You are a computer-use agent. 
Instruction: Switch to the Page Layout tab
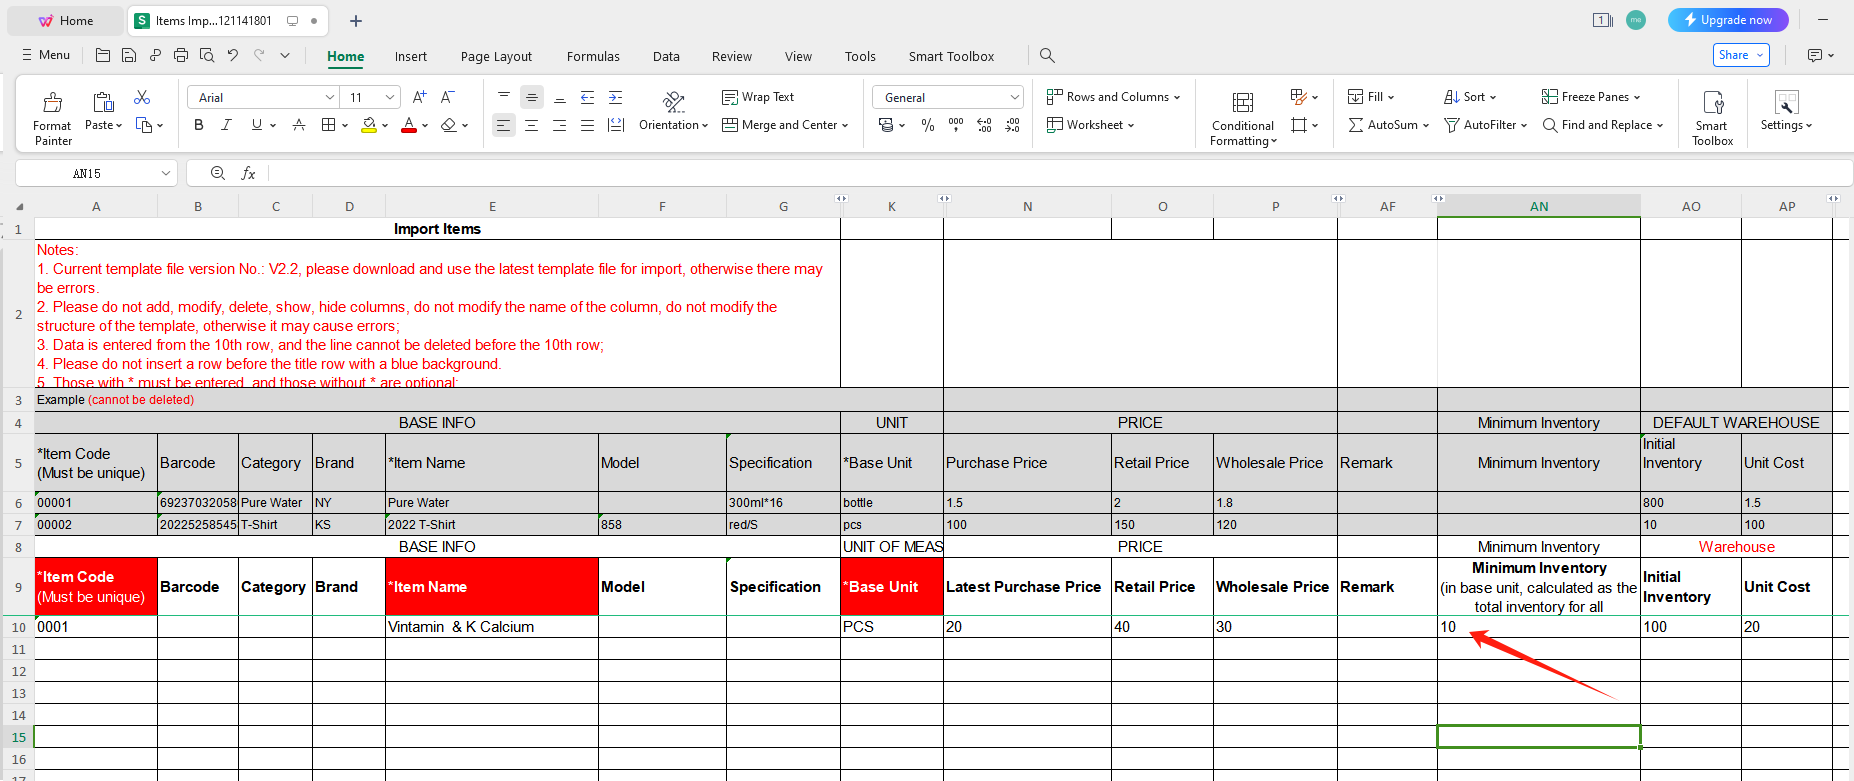pos(496,57)
